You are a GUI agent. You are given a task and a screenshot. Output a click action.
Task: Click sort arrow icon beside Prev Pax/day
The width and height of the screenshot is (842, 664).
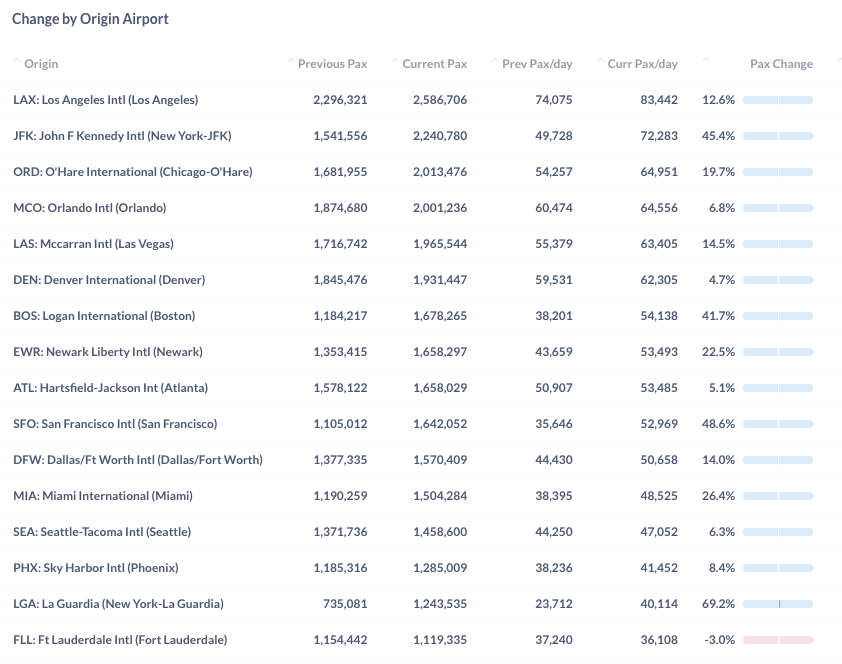pos(495,61)
